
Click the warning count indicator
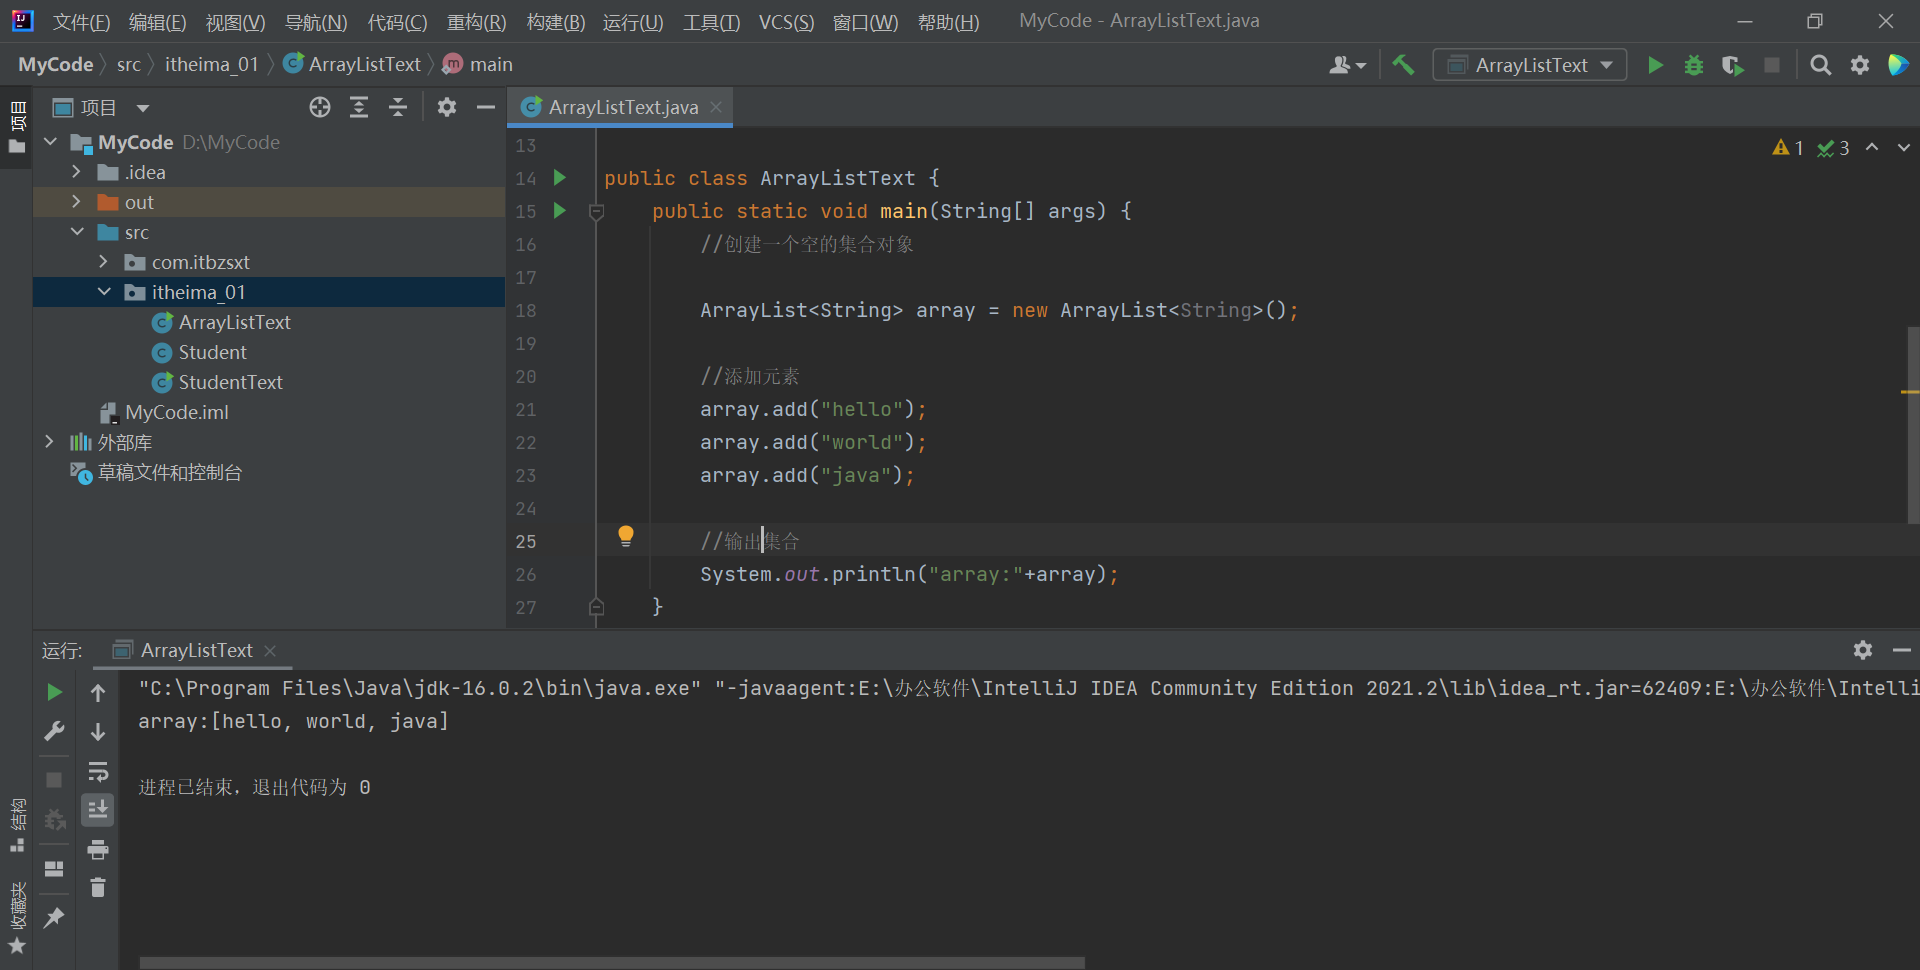click(x=1788, y=148)
